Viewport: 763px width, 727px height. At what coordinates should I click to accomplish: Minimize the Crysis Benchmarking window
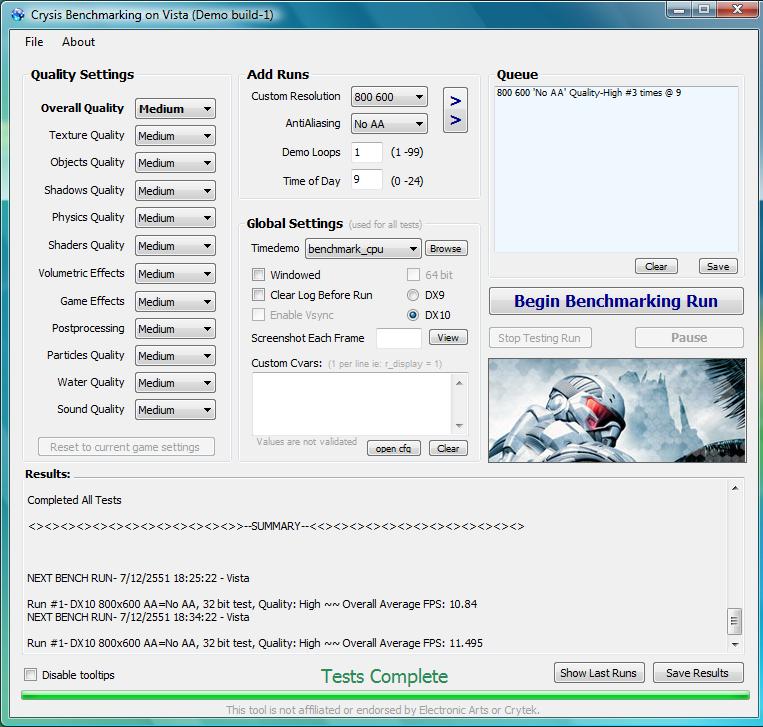point(679,9)
